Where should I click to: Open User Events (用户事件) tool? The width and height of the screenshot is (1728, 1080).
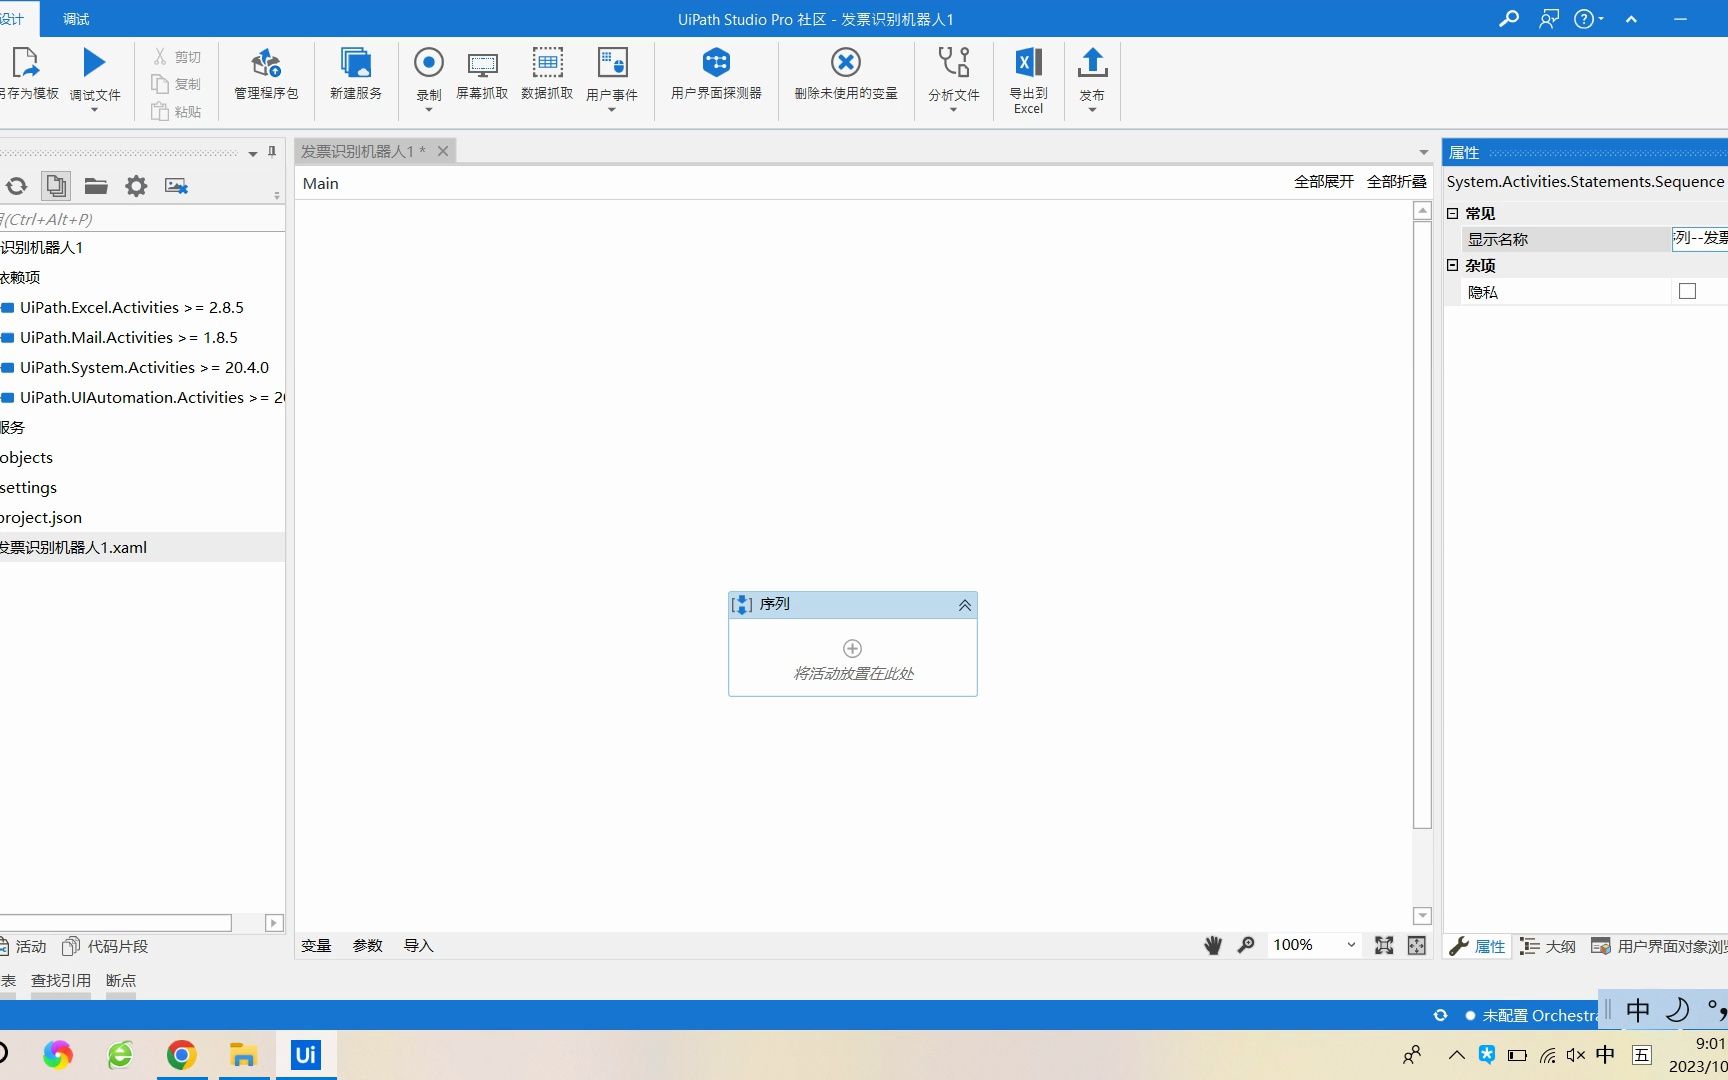(x=612, y=78)
